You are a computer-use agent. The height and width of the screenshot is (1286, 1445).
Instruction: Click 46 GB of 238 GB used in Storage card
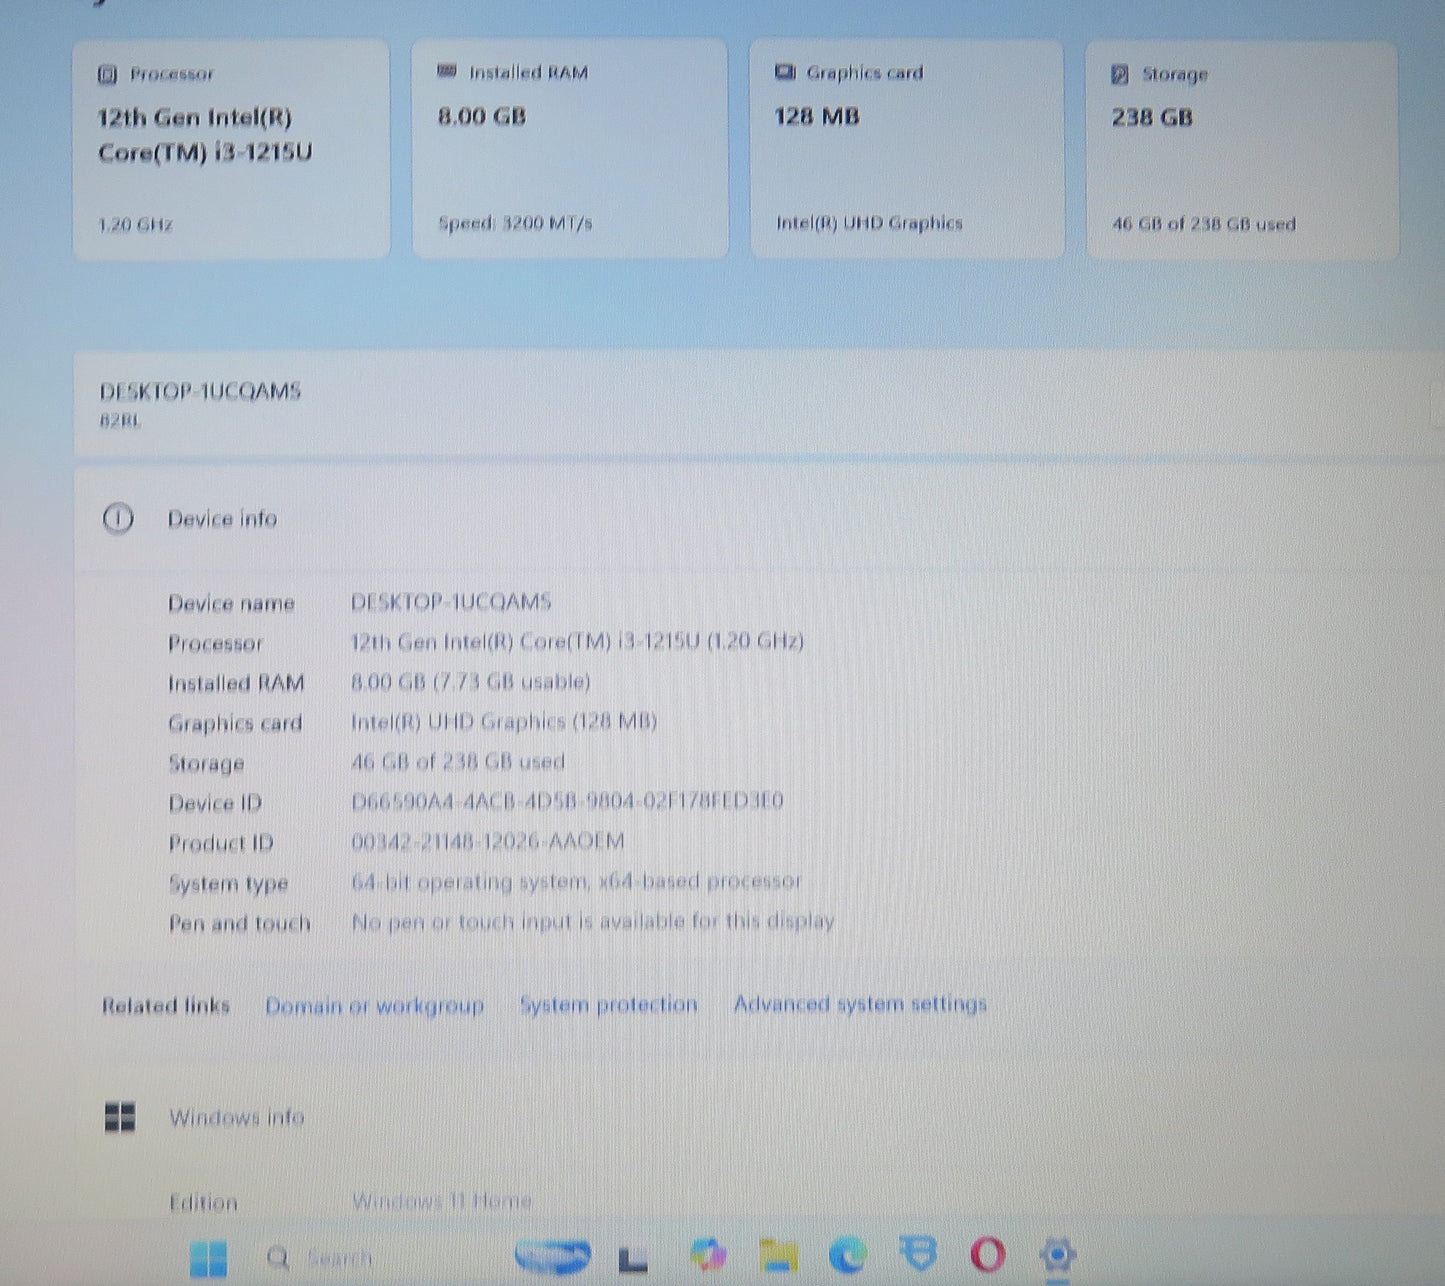[1204, 224]
